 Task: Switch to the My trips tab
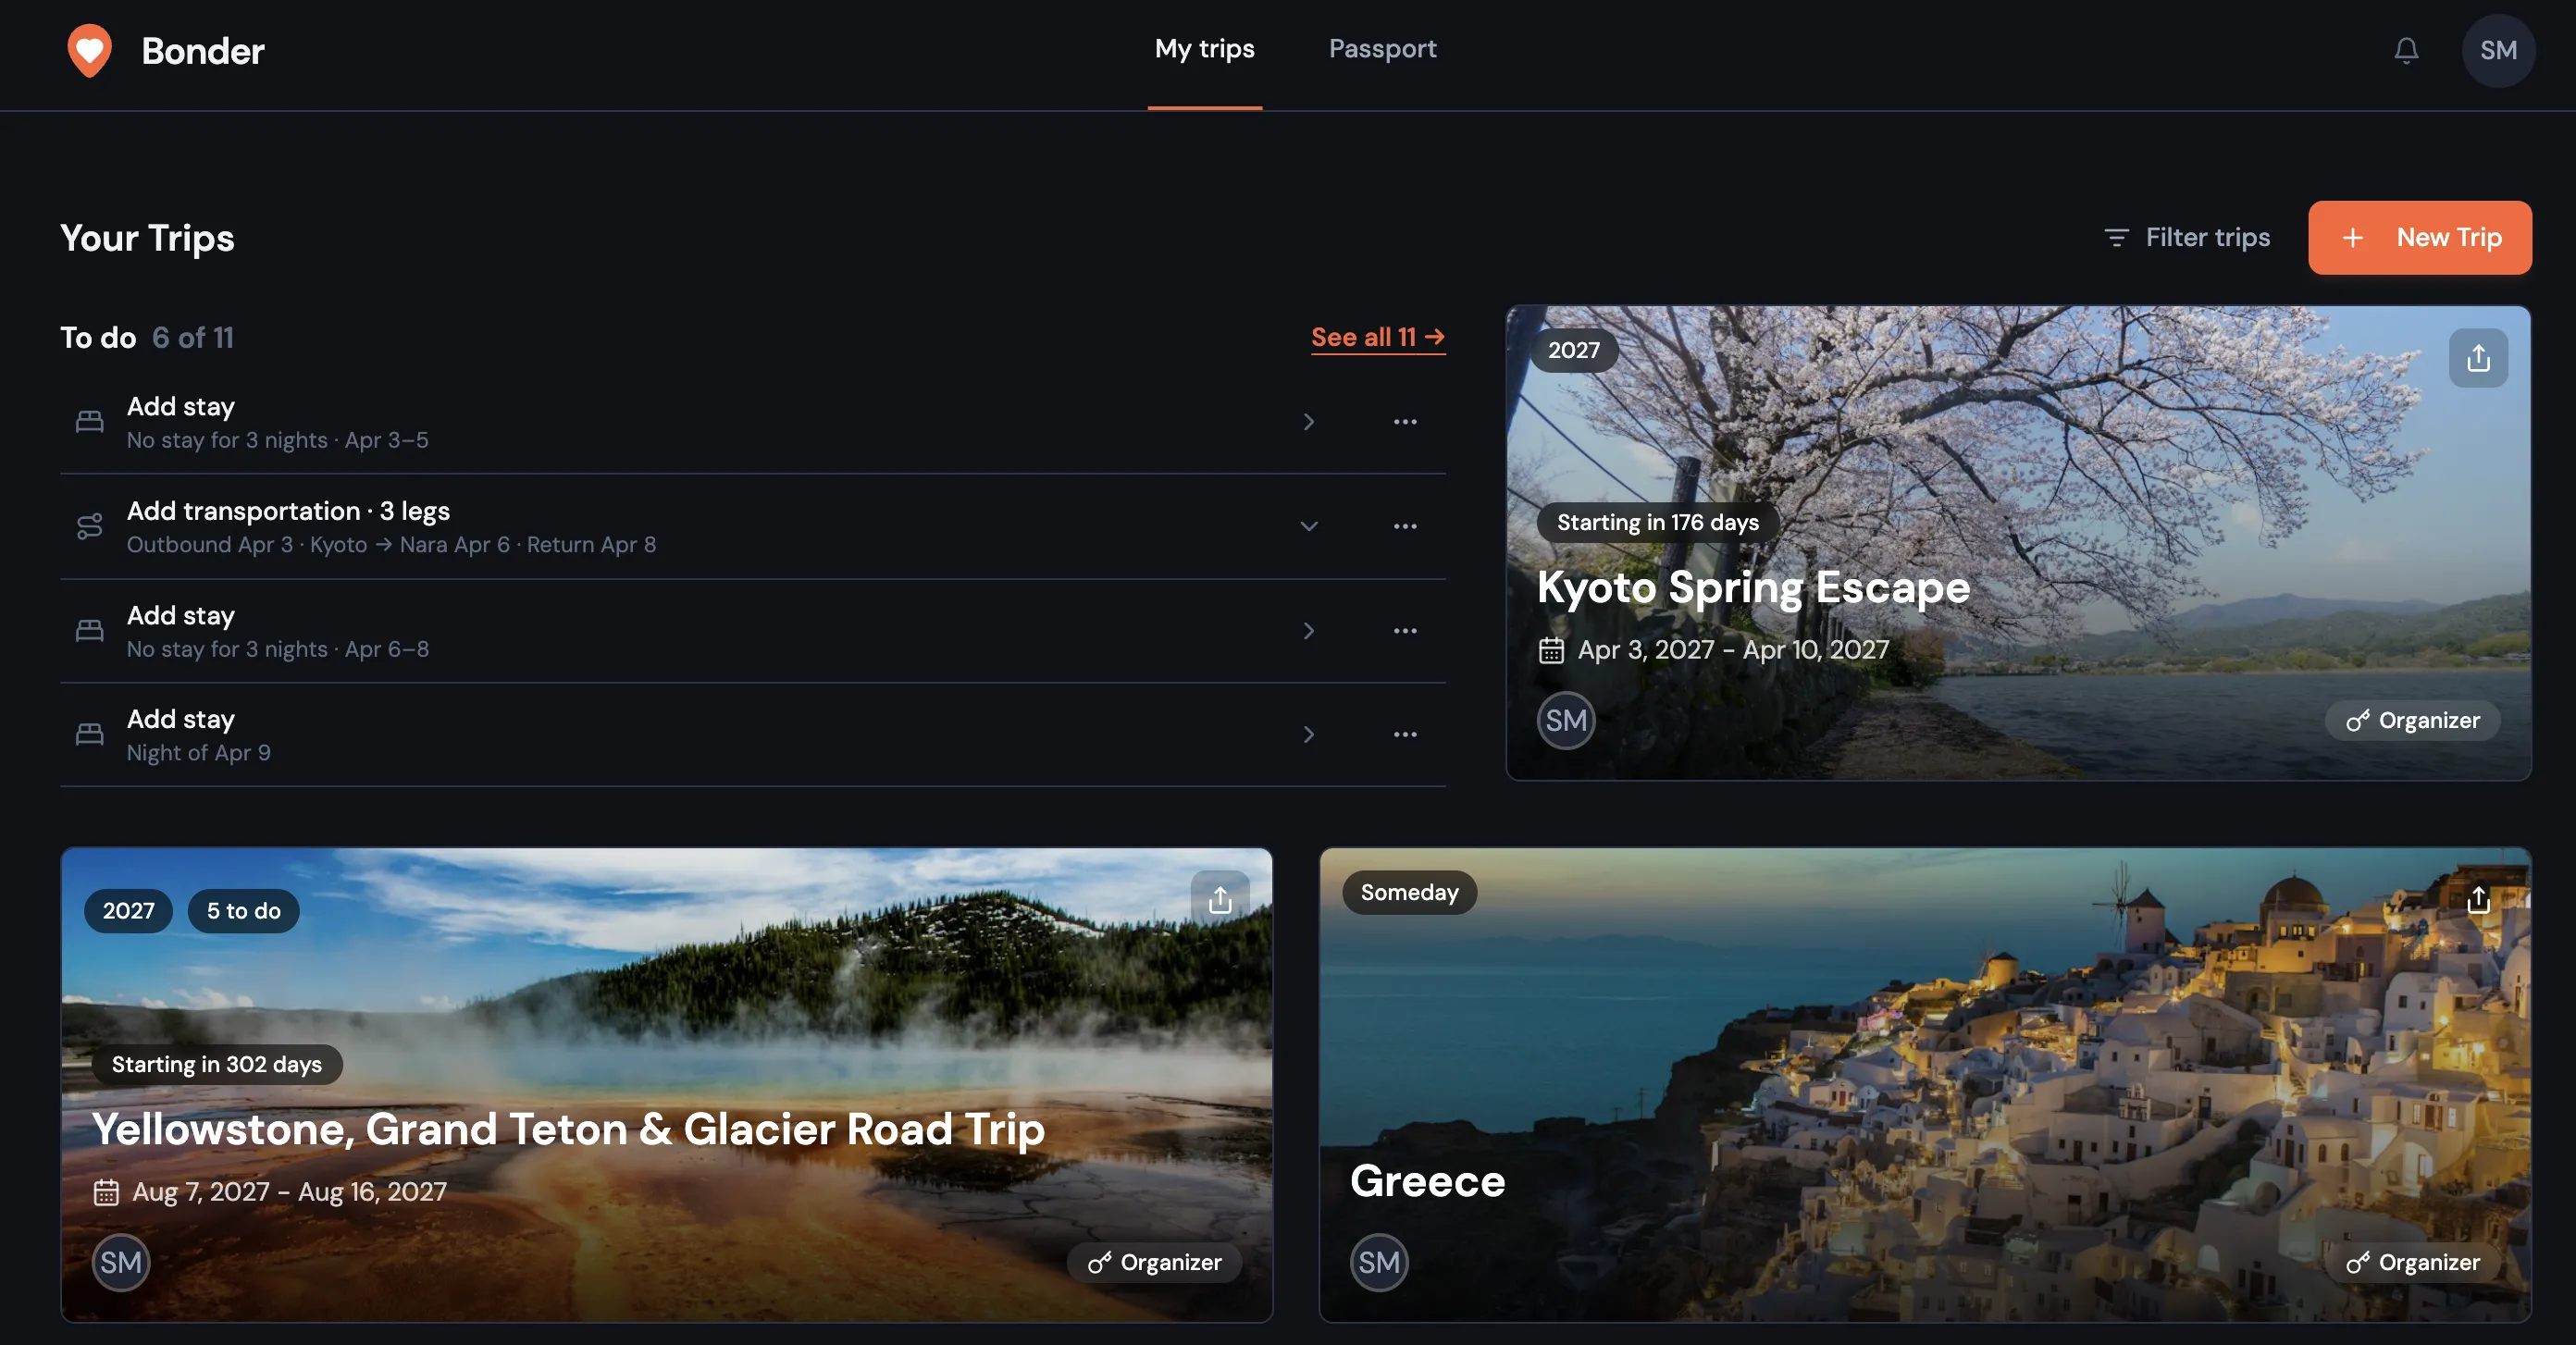coord(1204,49)
